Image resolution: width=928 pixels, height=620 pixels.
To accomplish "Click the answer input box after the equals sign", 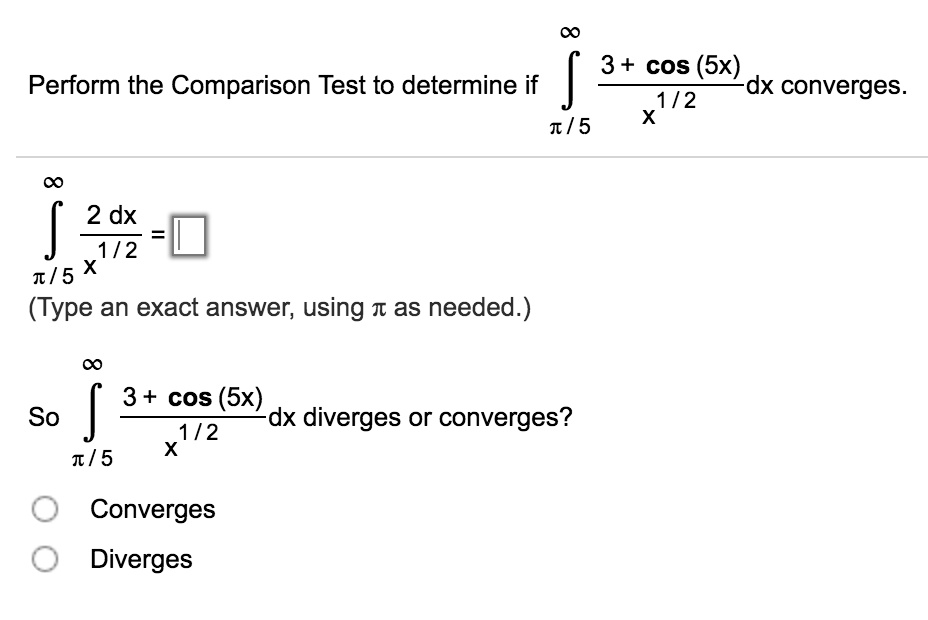I will point(189,236).
